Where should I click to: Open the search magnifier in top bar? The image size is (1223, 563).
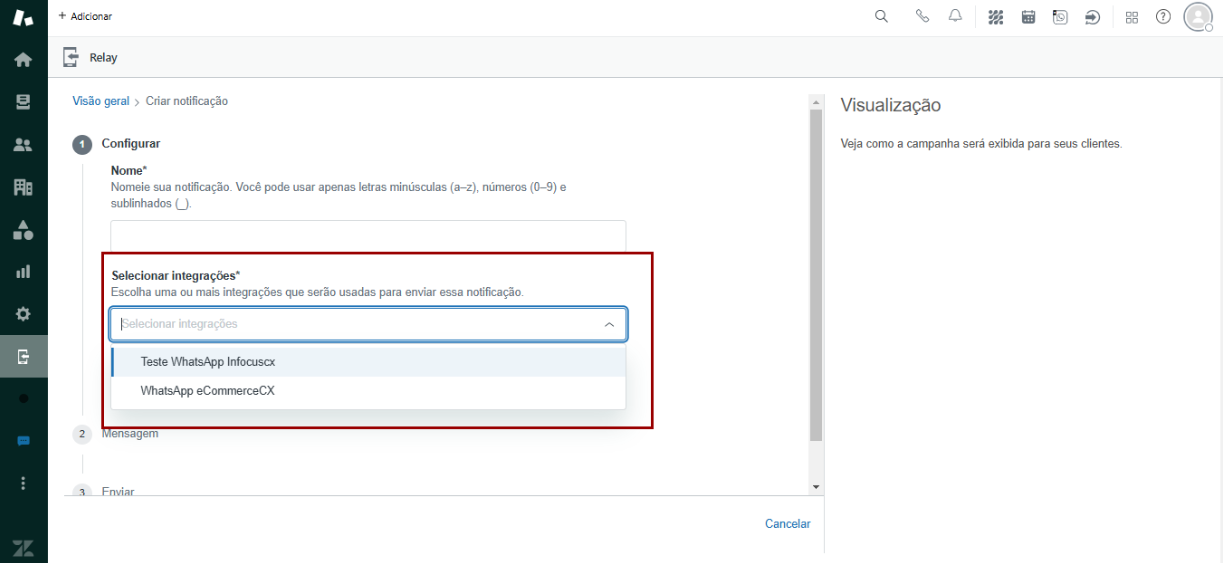881,17
